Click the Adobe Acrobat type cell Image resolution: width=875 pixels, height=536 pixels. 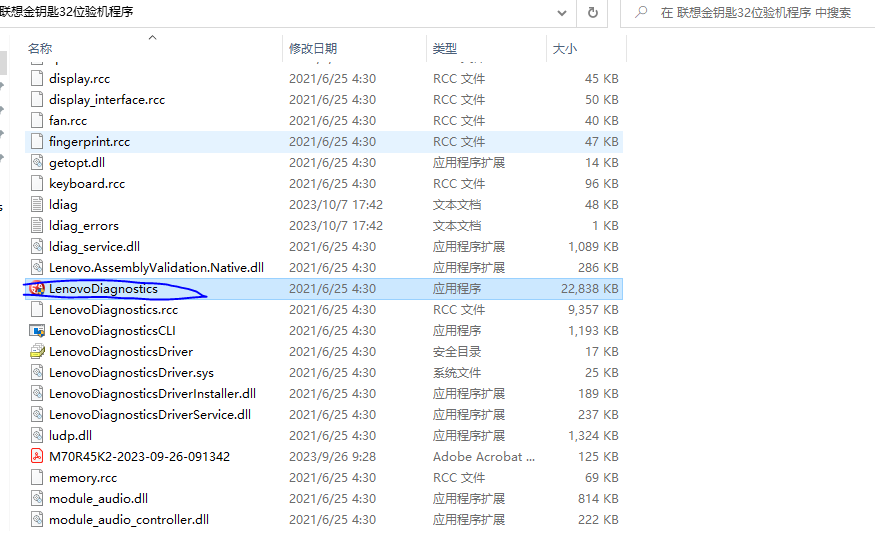483,457
